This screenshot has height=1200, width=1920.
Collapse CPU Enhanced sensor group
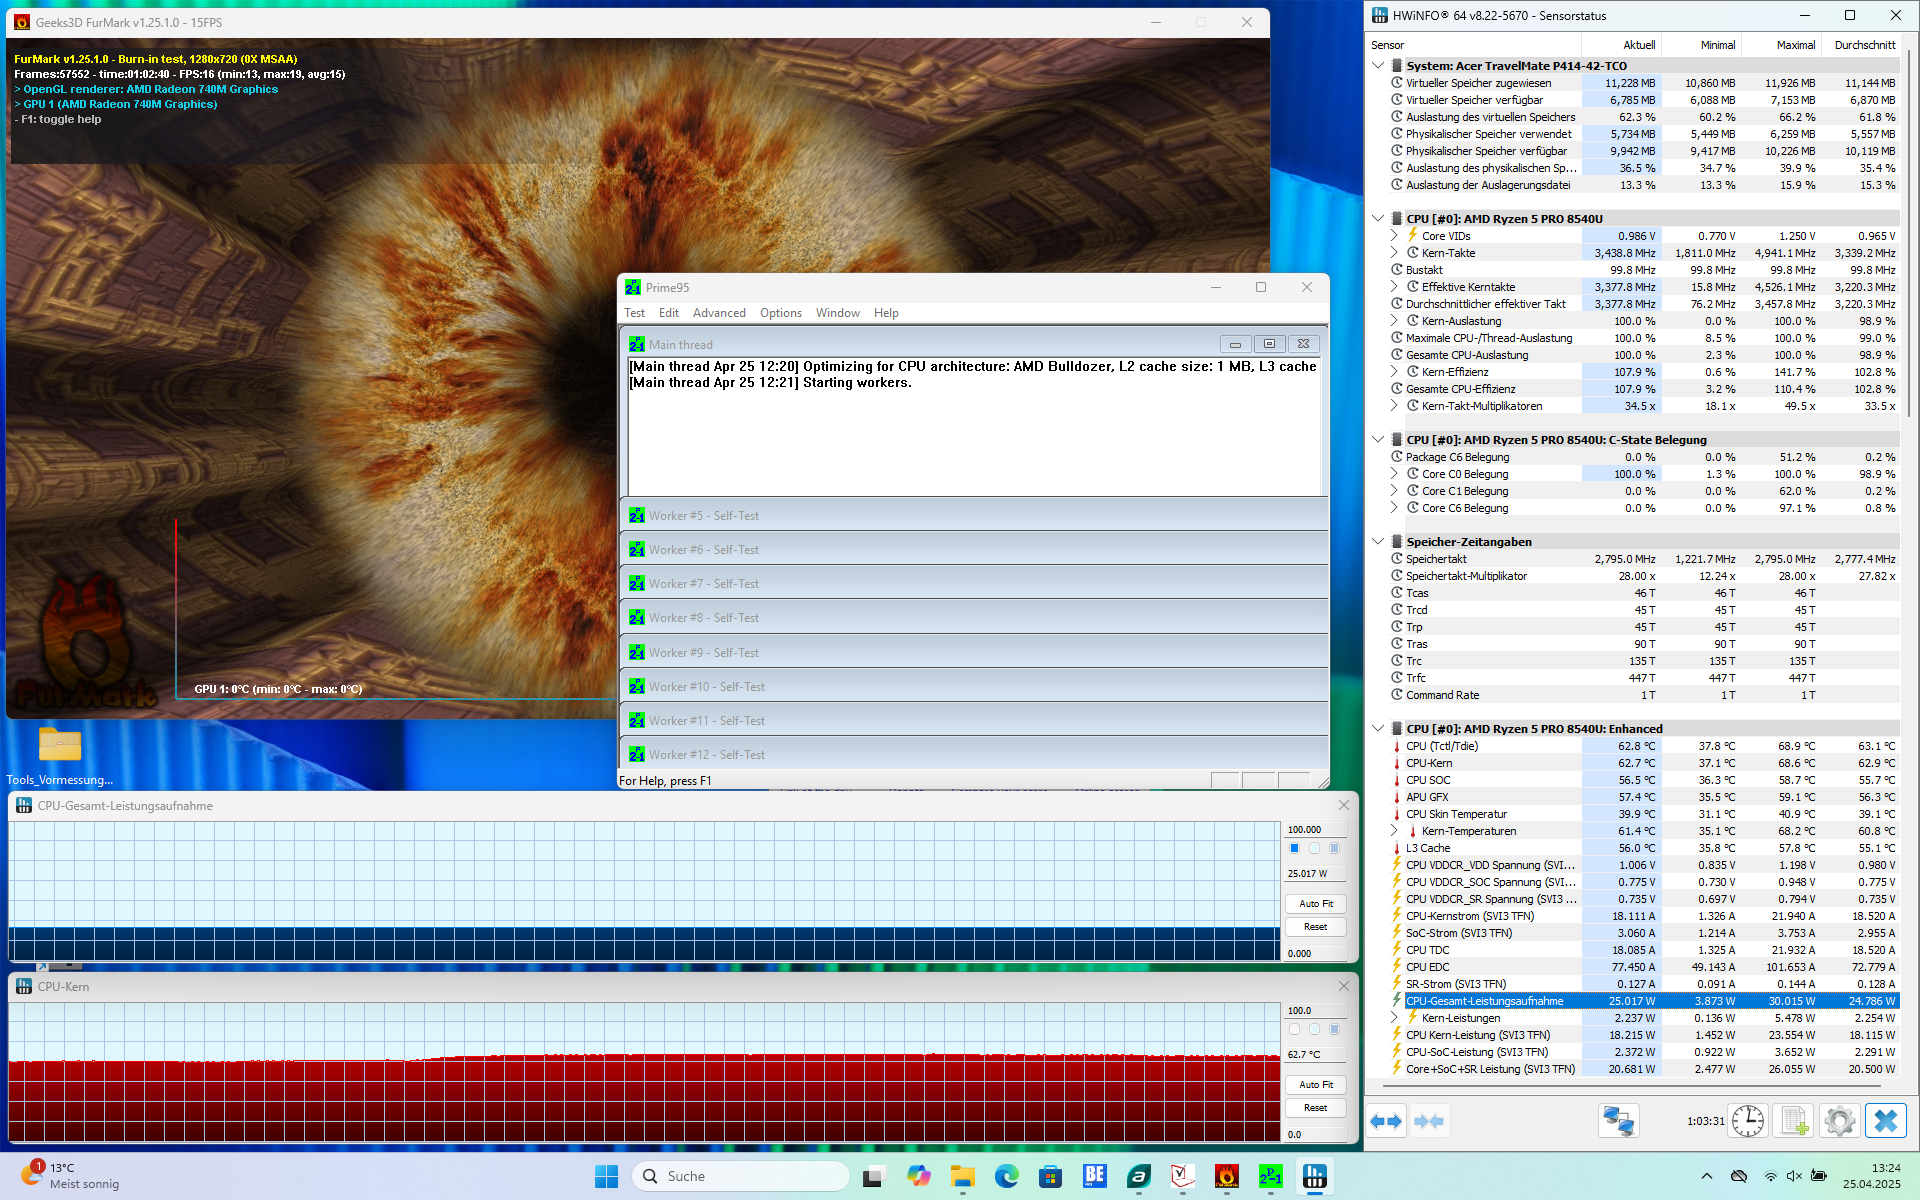click(1378, 728)
